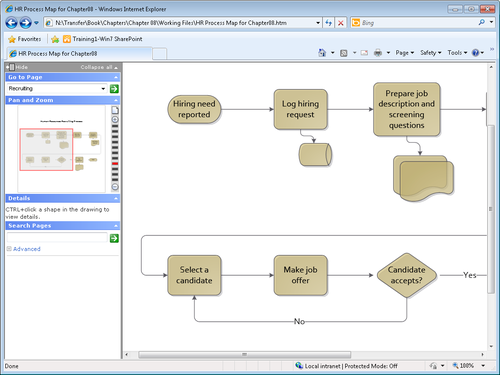
Task: Click the zoom in plus icon
Action: click(x=115, y=119)
